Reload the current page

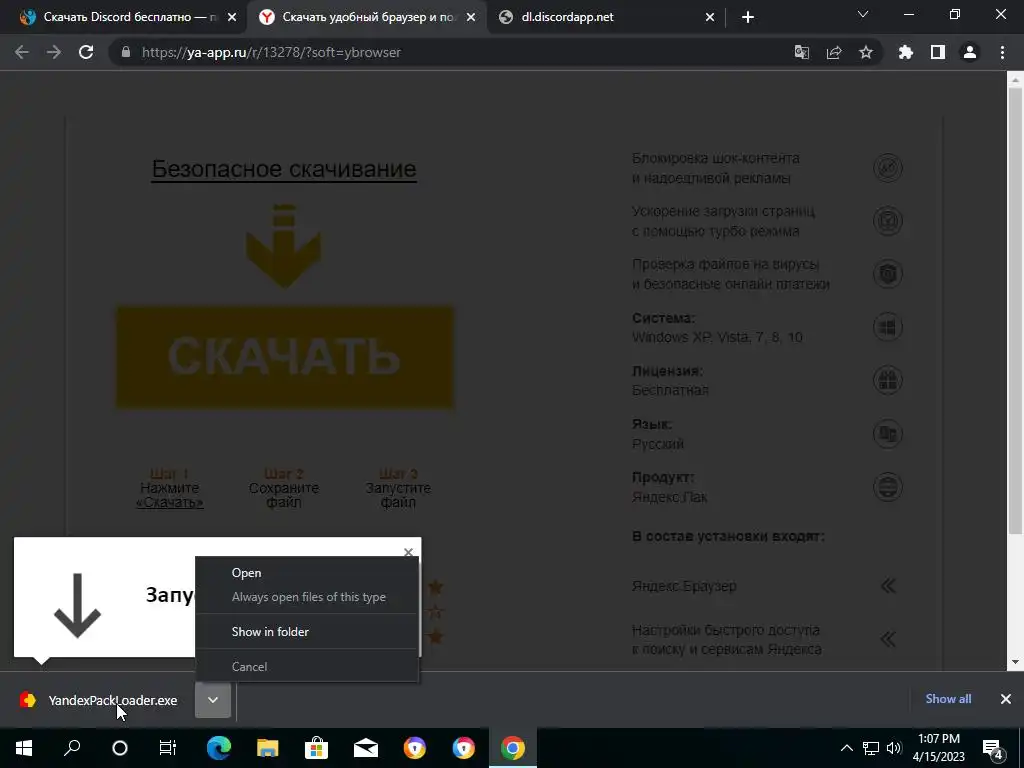[x=86, y=52]
